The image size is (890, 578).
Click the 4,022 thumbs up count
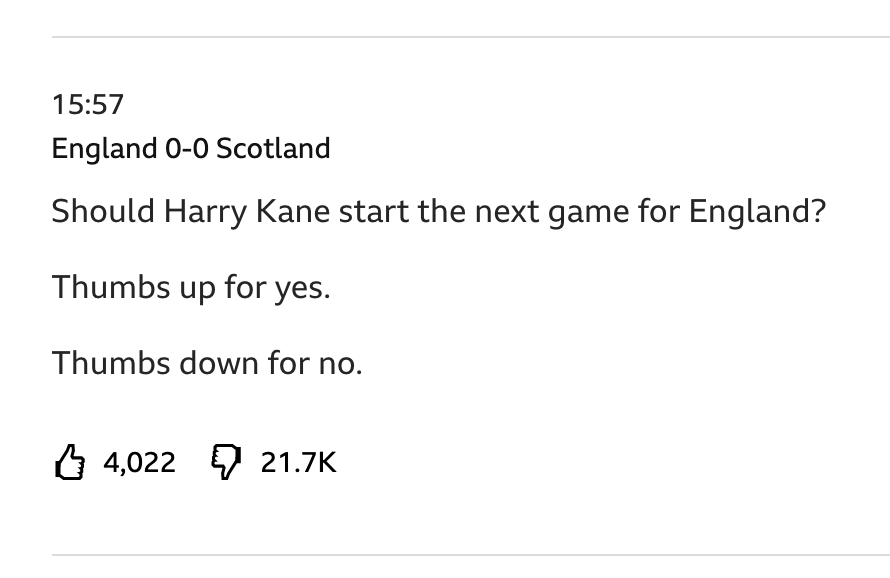[x=139, y=462]
